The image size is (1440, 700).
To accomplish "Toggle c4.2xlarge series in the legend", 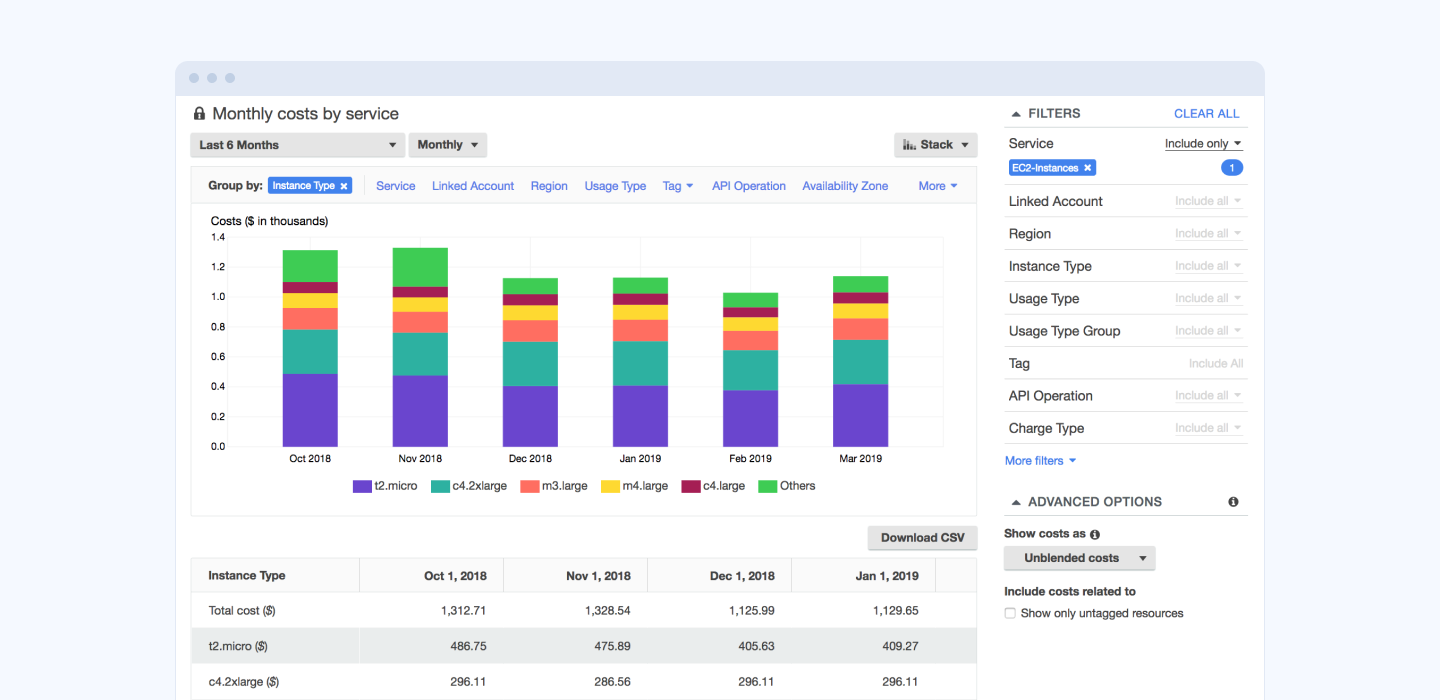I will [x=469, y=486].
